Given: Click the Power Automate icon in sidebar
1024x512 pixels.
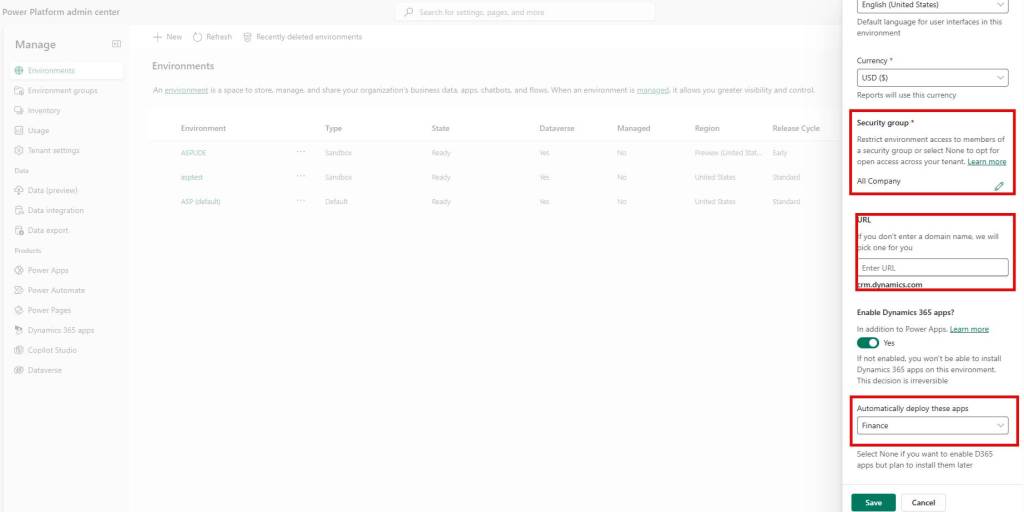Looking at the screenshot, I should (19, 290).
